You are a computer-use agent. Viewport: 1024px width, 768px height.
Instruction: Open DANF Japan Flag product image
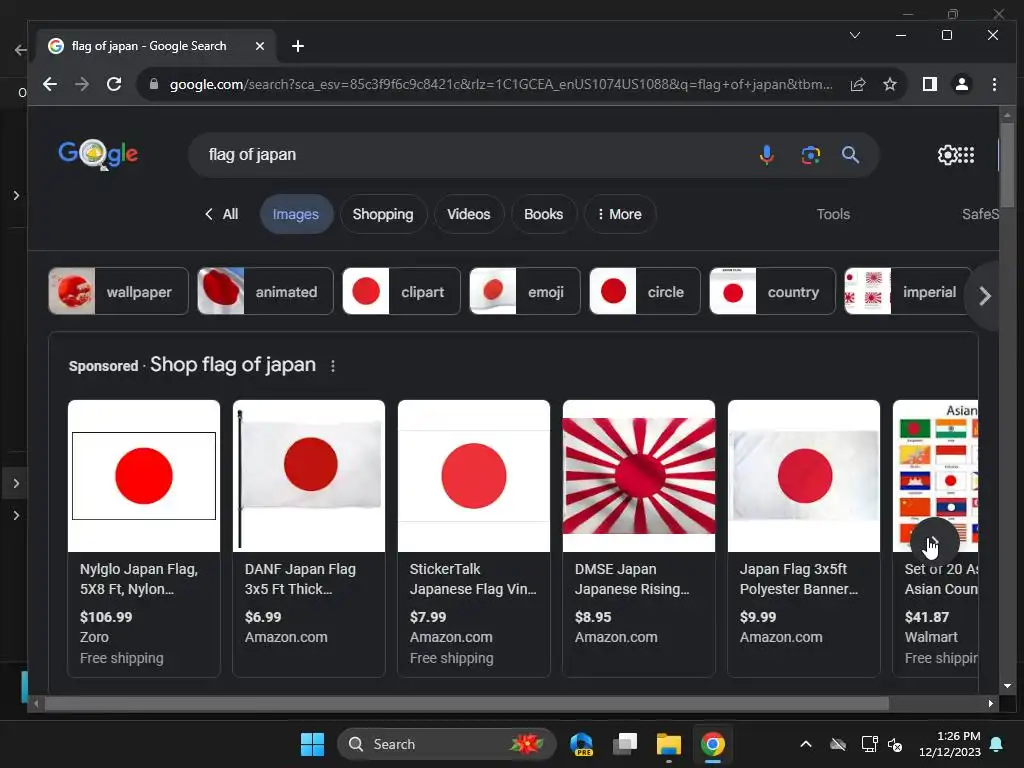click(309, 476)
